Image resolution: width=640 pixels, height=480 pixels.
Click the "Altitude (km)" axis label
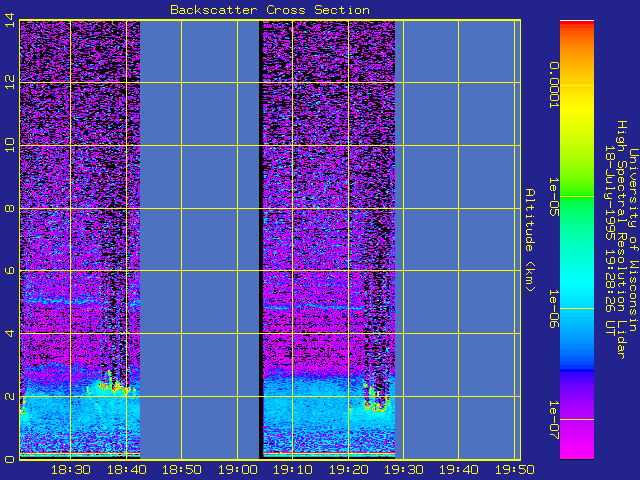(x=529, y=240)
